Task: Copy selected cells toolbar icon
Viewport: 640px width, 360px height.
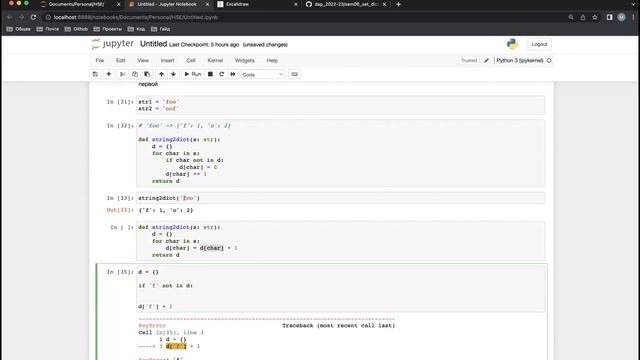Action: [x=135, y=74]
